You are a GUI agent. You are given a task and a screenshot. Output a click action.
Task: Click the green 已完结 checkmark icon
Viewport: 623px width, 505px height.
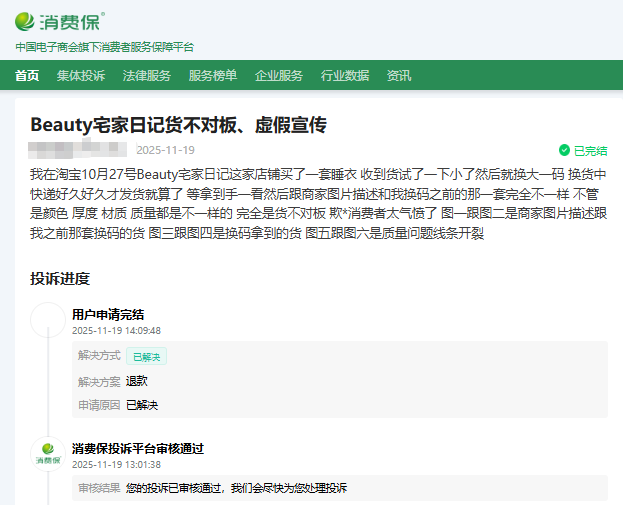565,151
